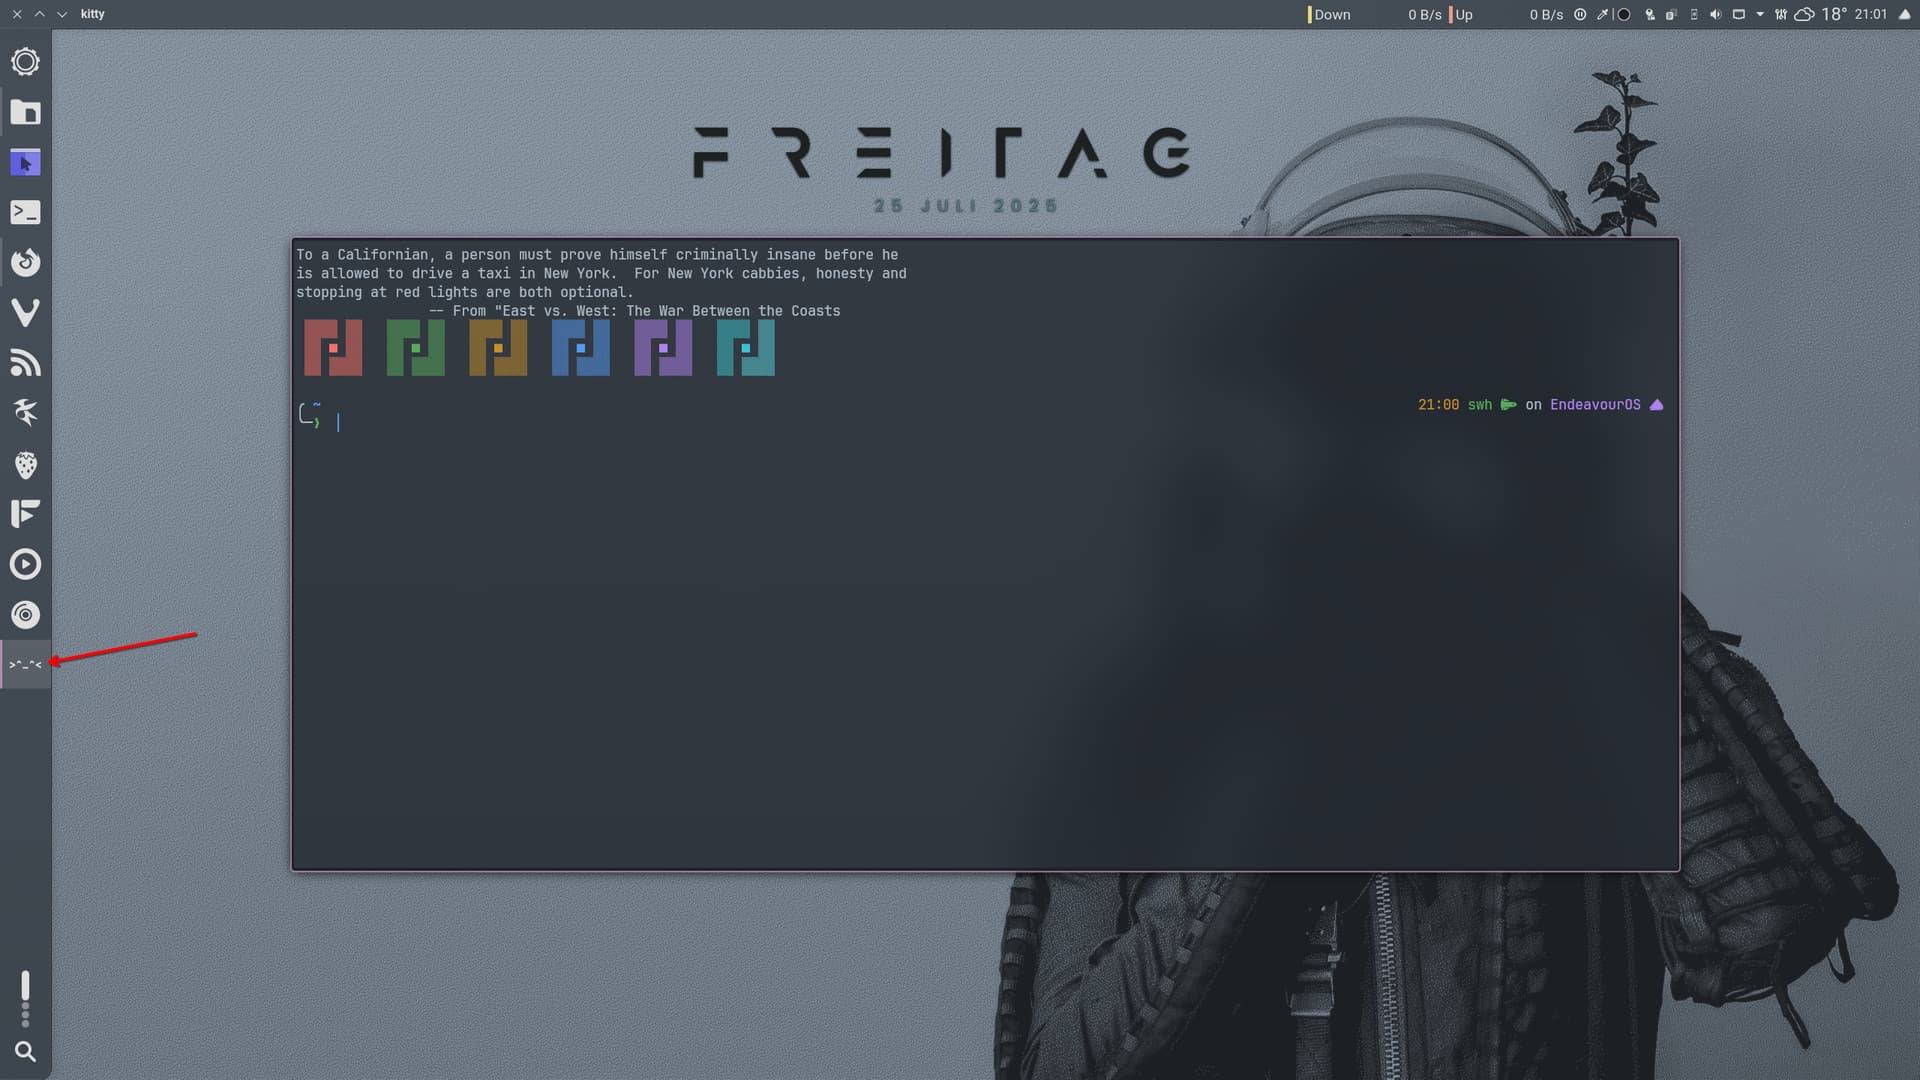
Task: Open the search magnifier in the dock
Action: point(25,1052)
